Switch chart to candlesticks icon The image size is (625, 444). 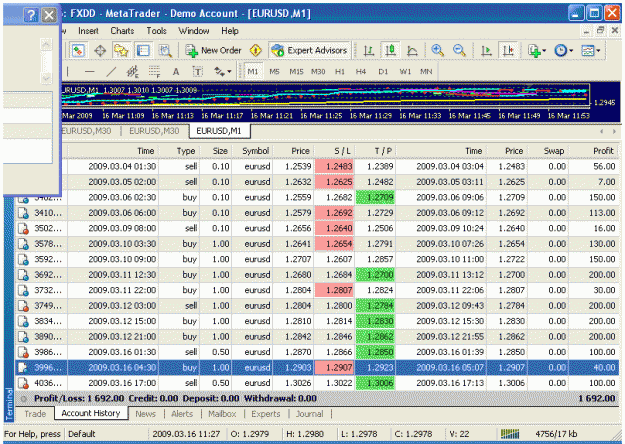pos(391,50)
